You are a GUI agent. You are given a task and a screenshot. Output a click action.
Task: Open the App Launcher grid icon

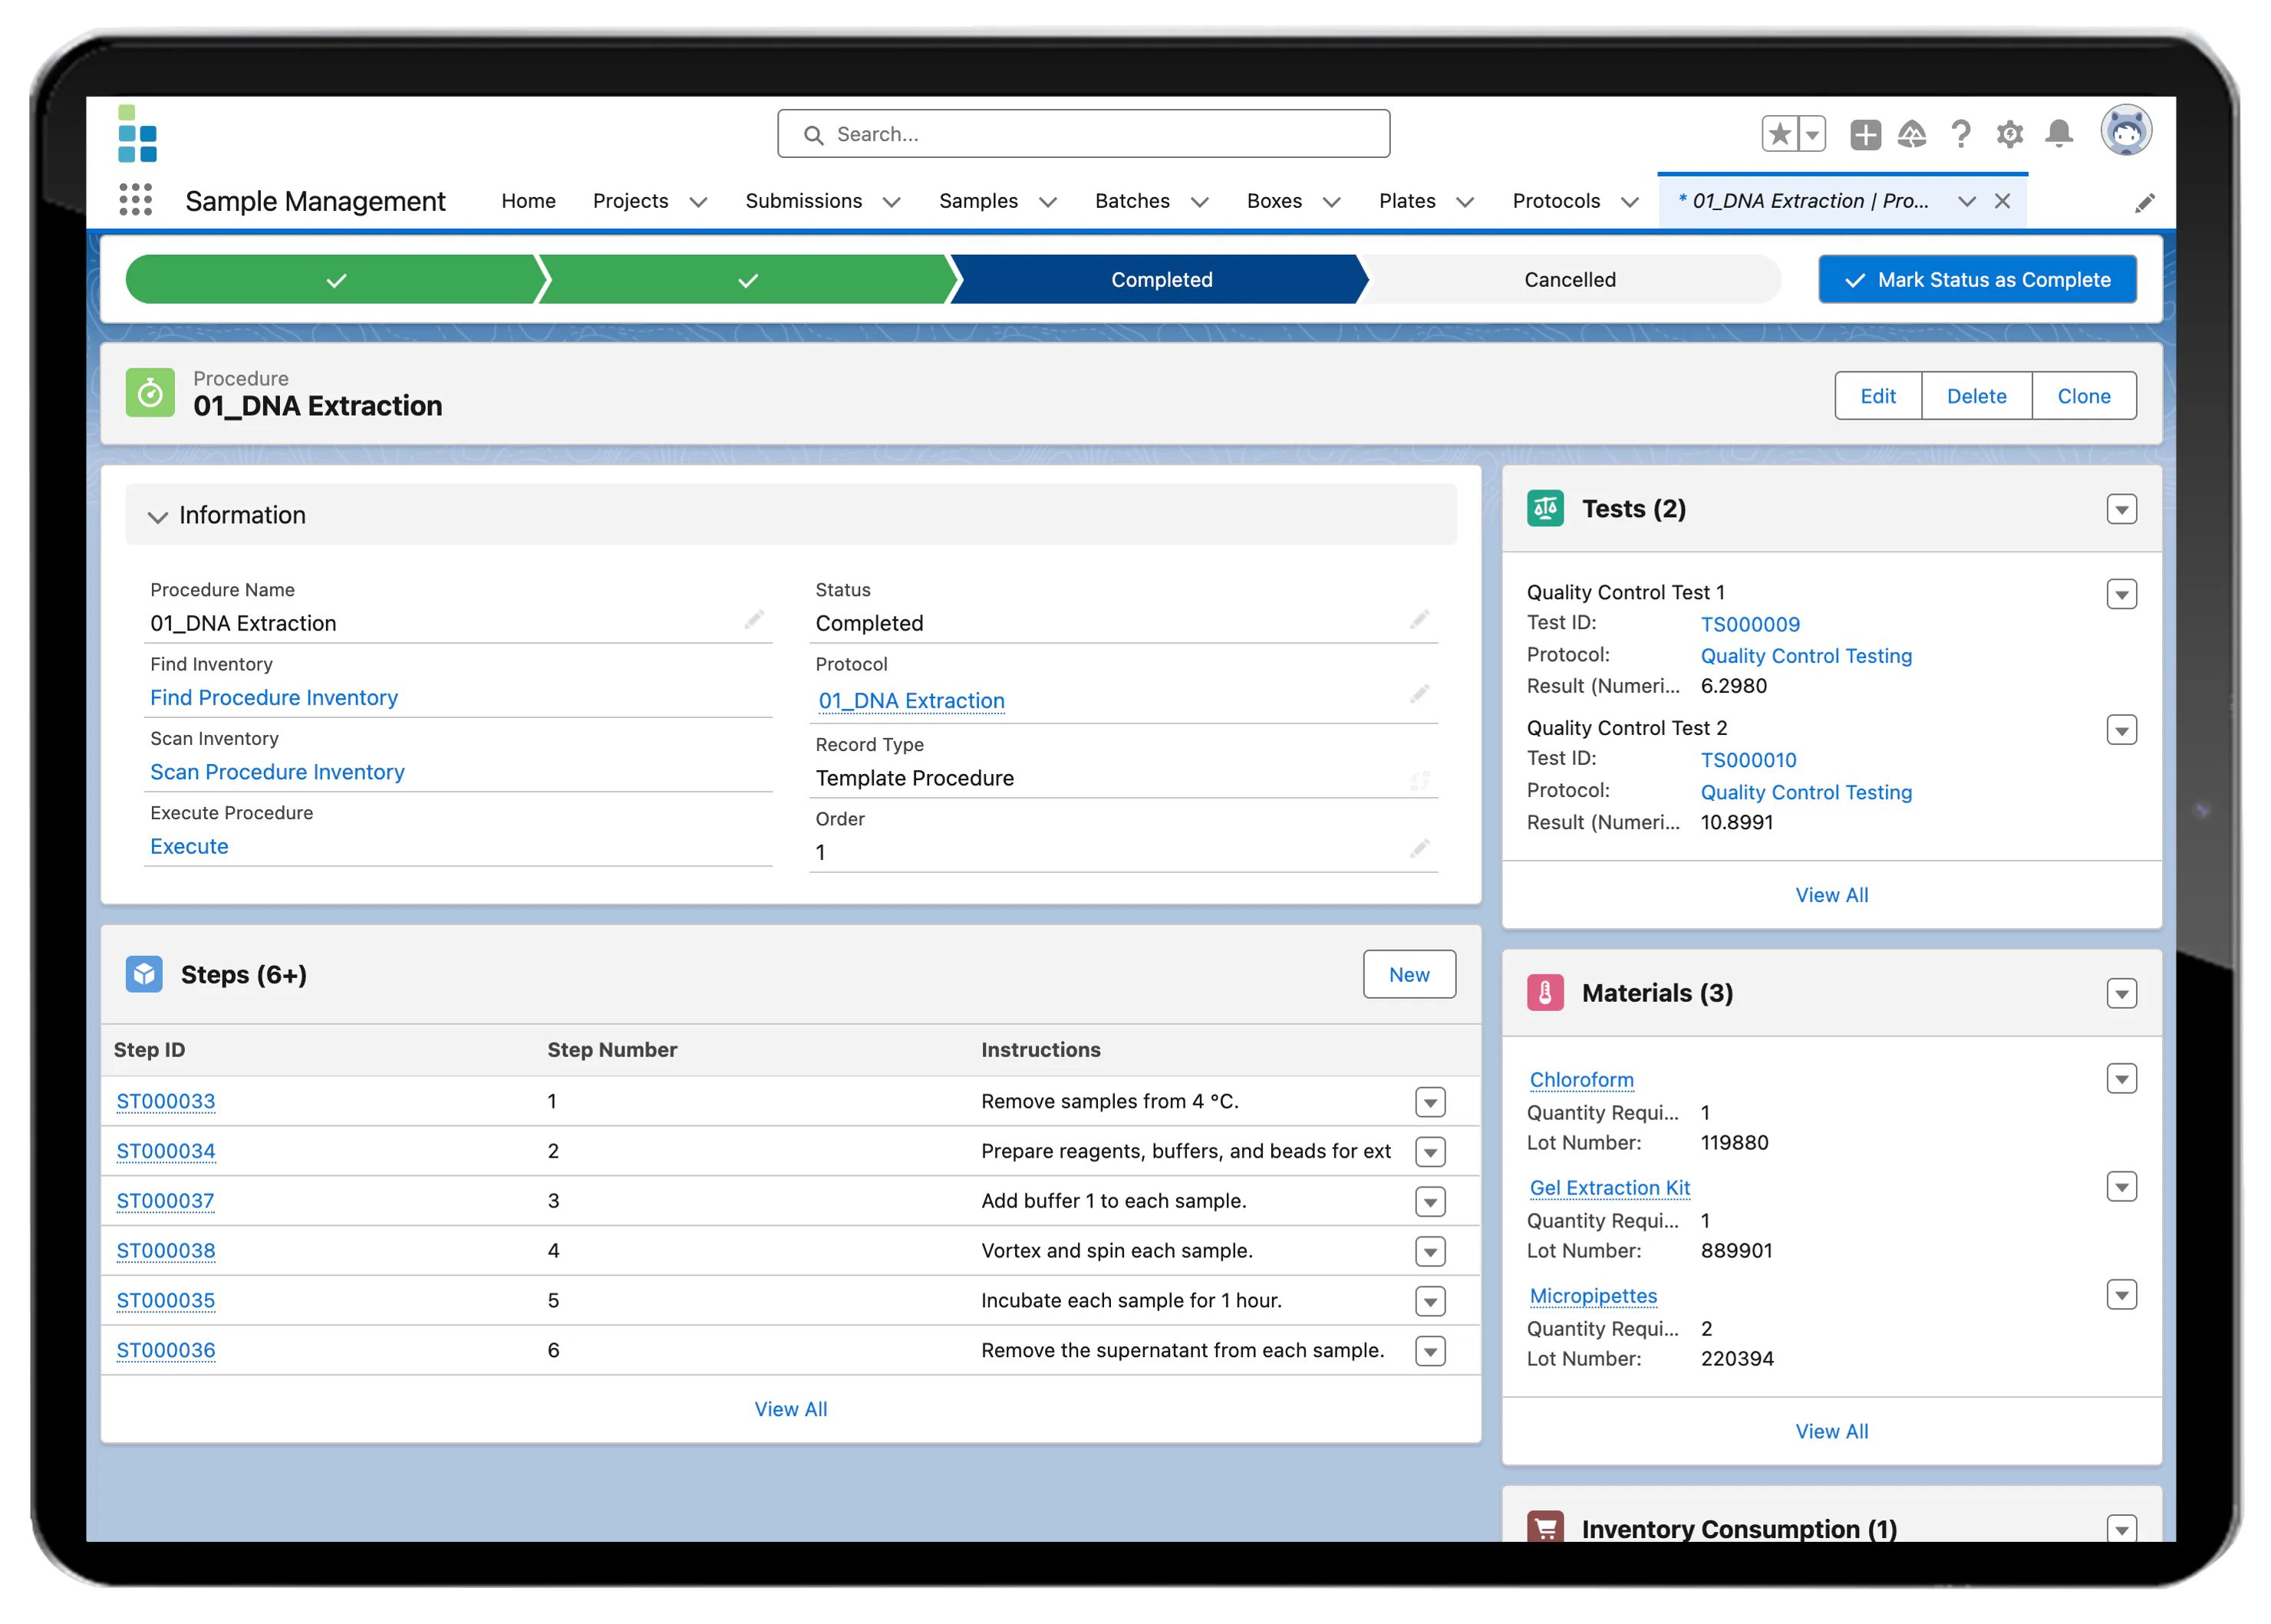(136, 200)
